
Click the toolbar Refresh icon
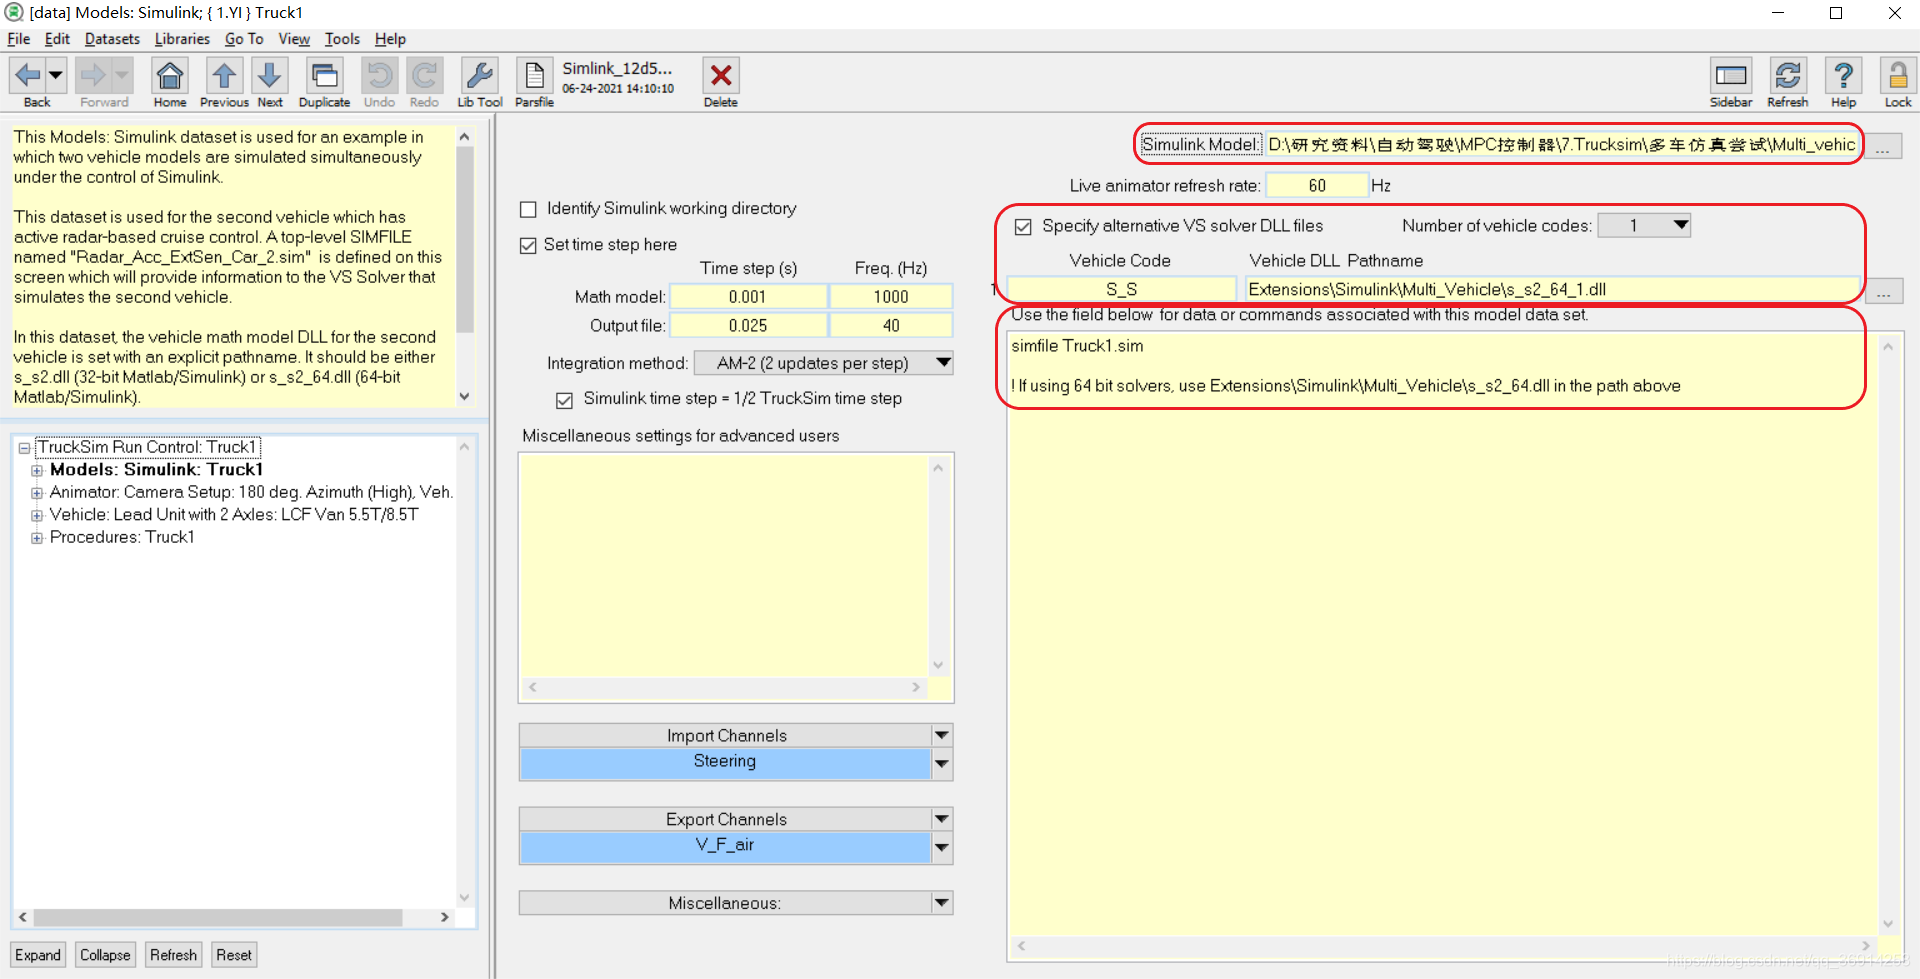(x=1787, y=76)
